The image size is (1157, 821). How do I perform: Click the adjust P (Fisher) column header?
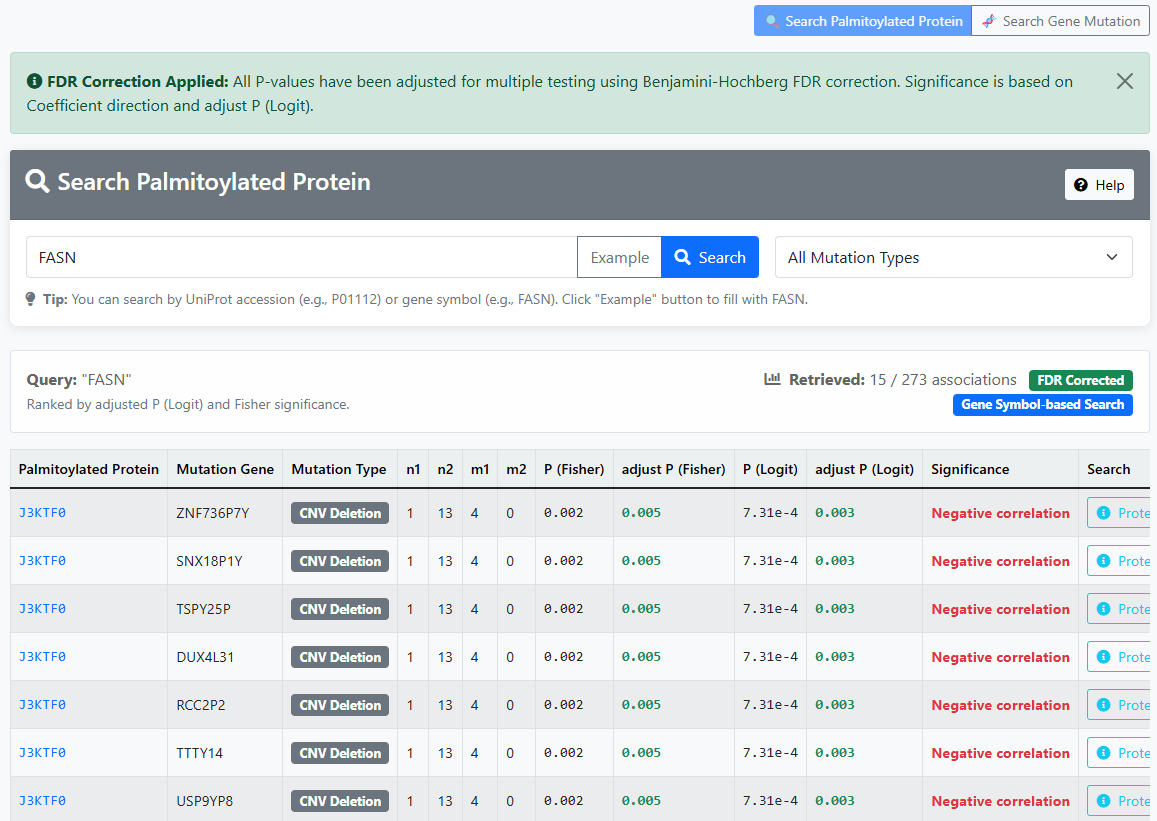tap(673, 469)
